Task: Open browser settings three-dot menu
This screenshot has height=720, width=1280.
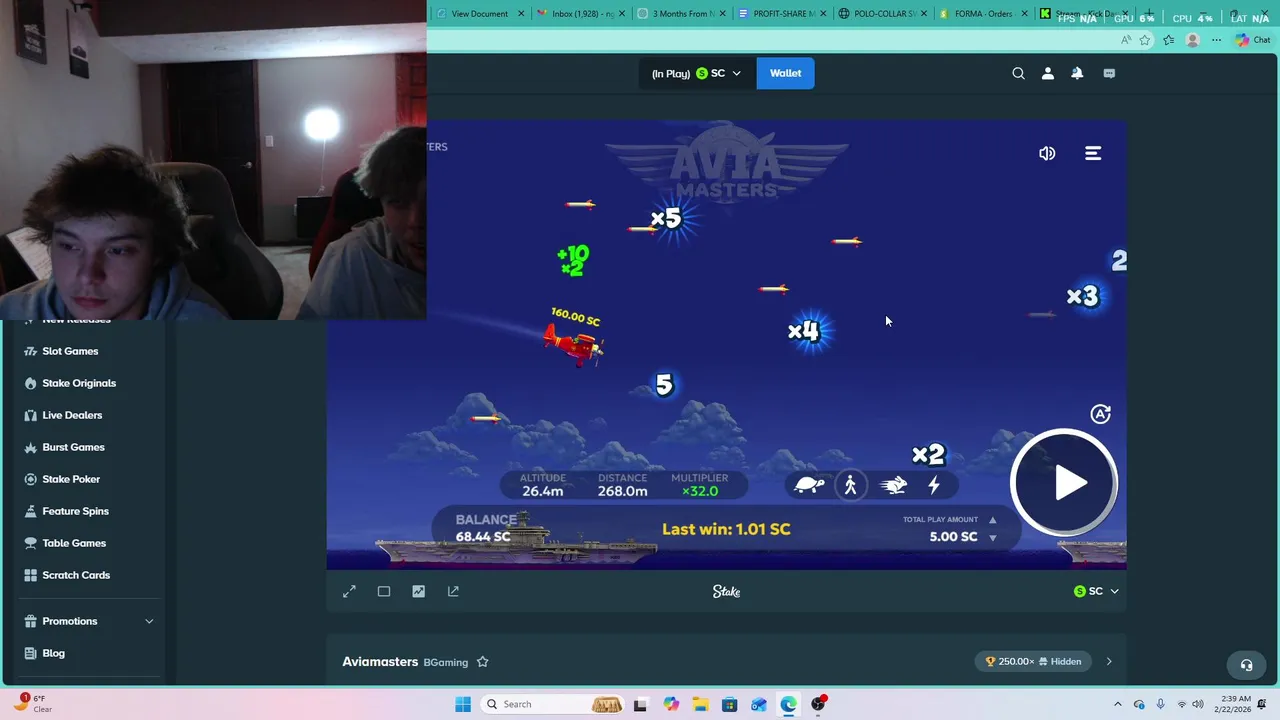Action: [x=1216, y=40]
